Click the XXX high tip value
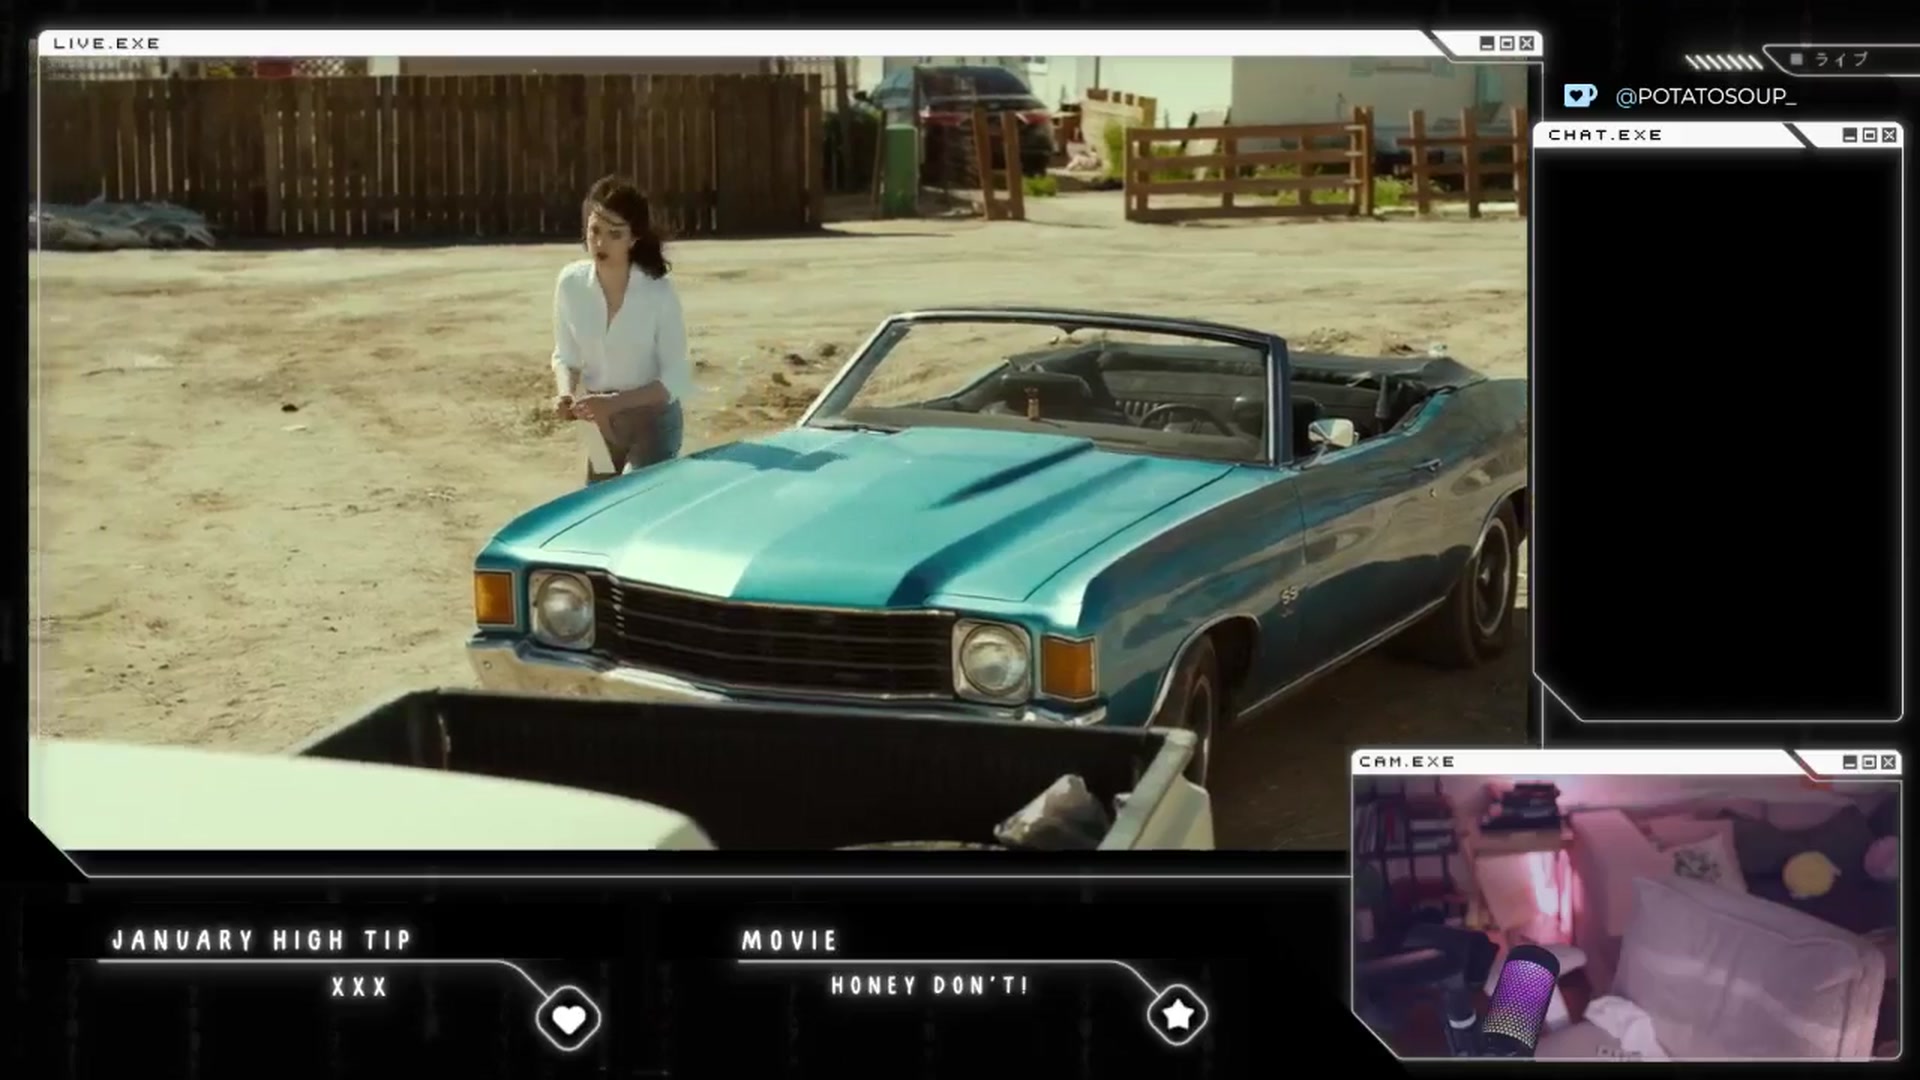1920x1080 pixels. pos(360,987)
